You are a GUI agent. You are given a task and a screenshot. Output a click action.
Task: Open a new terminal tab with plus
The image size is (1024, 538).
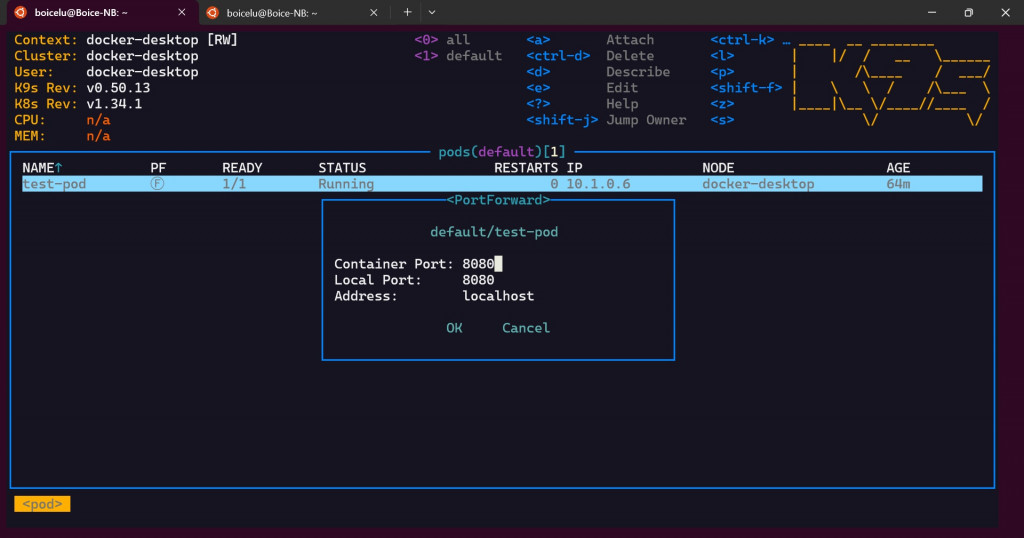(x=408, y=12)
